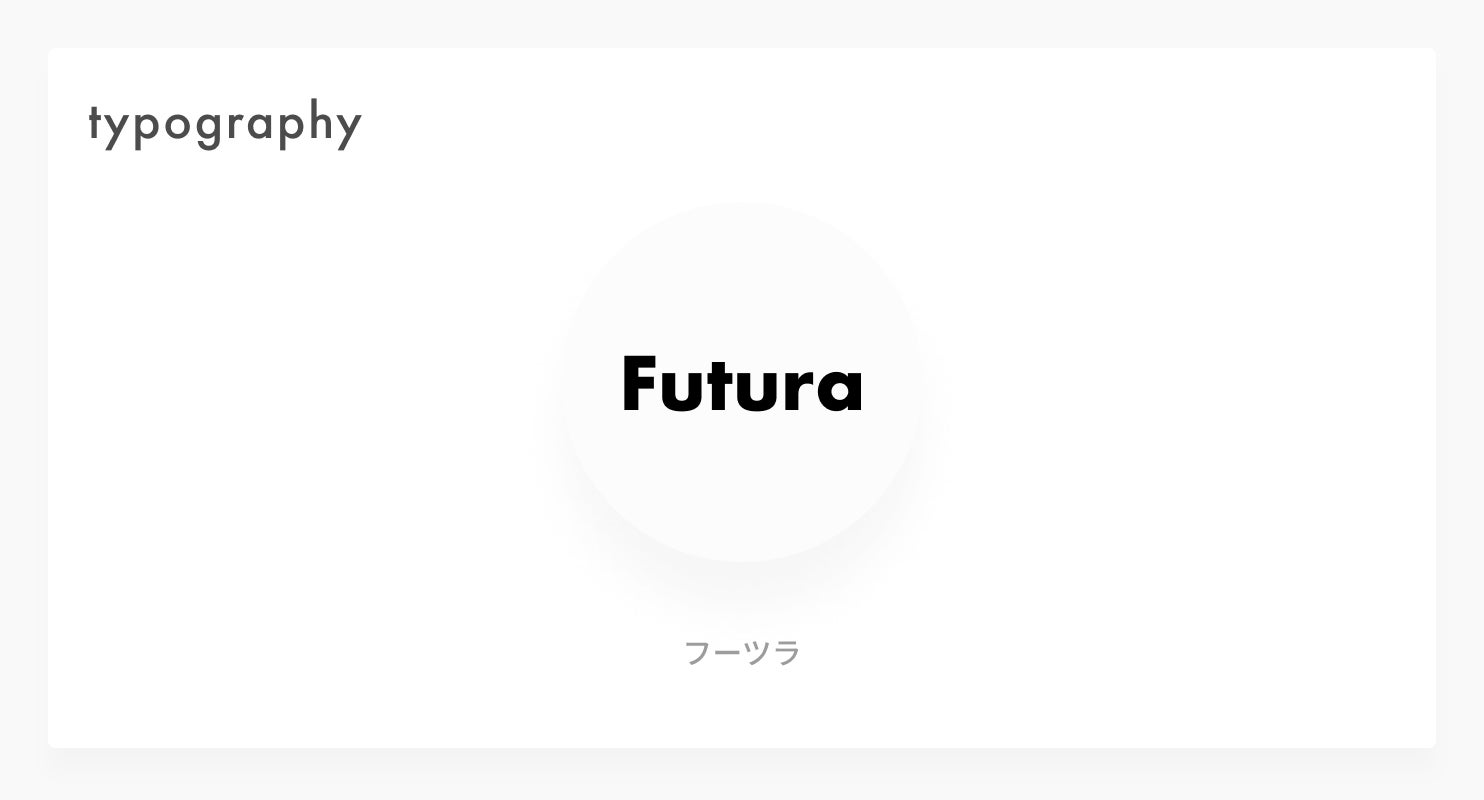Image resolution: width=1484 pixels, height=800 pixels.
Task: Click the katakana character フ in caption
Action: (697, 653)
